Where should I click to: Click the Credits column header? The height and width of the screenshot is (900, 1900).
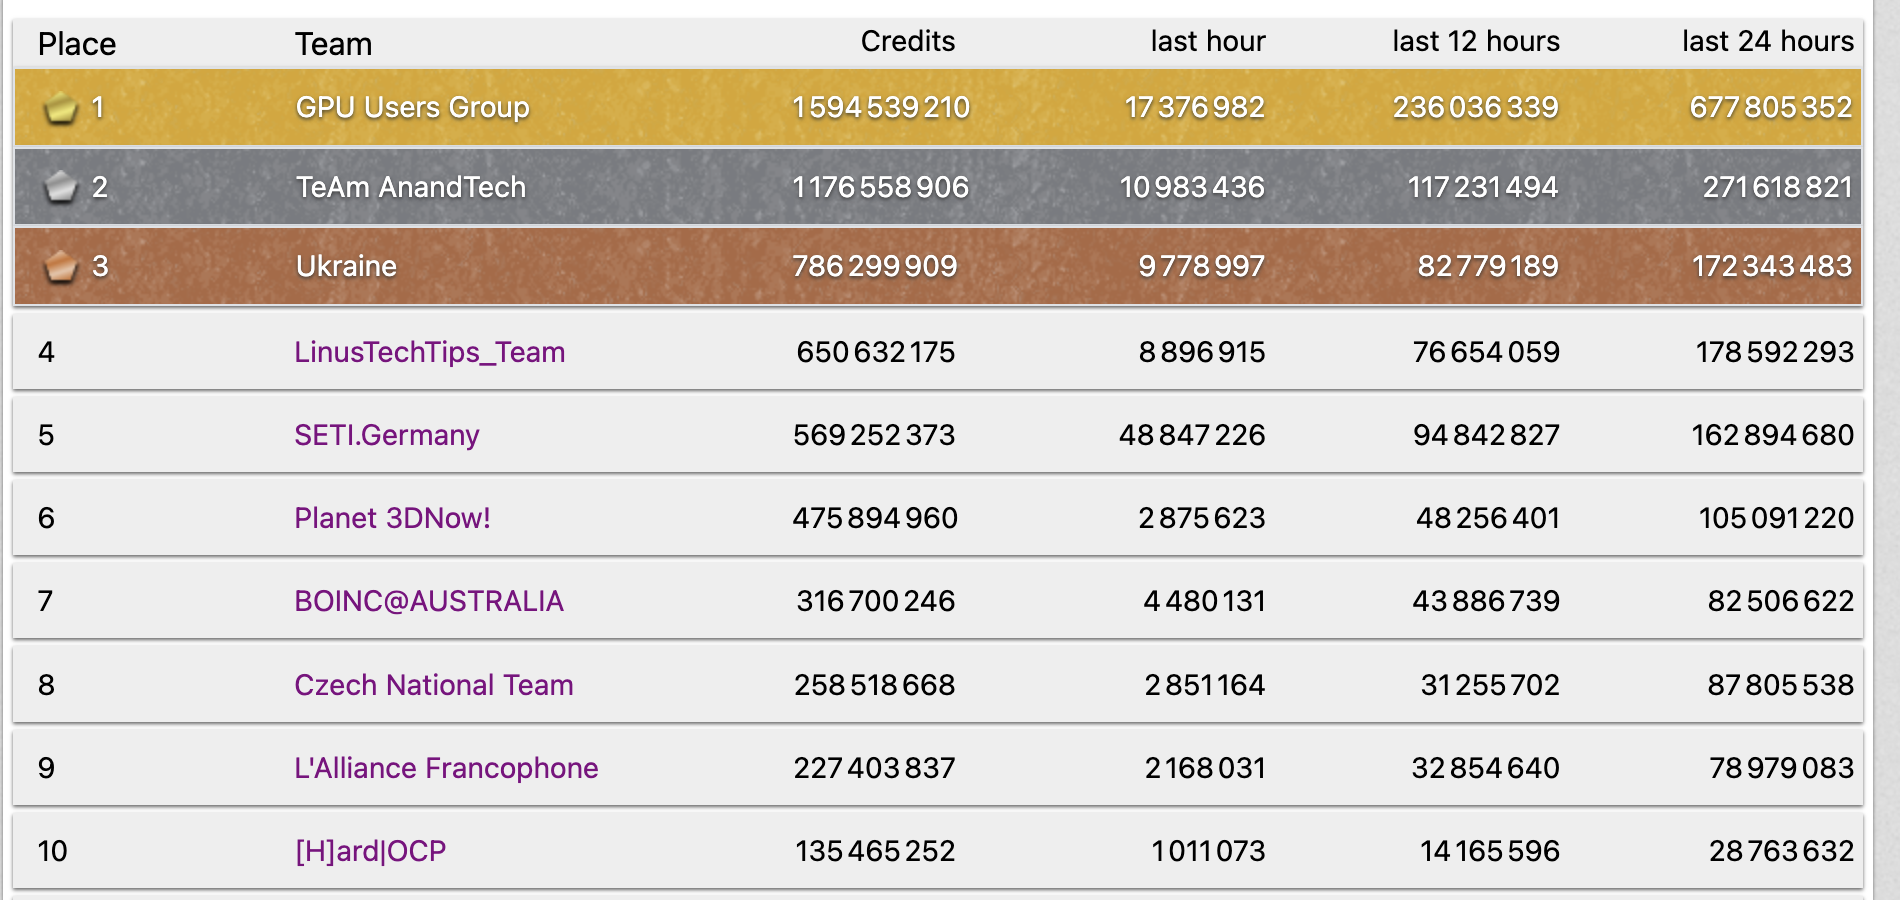(x=907, y=41)
